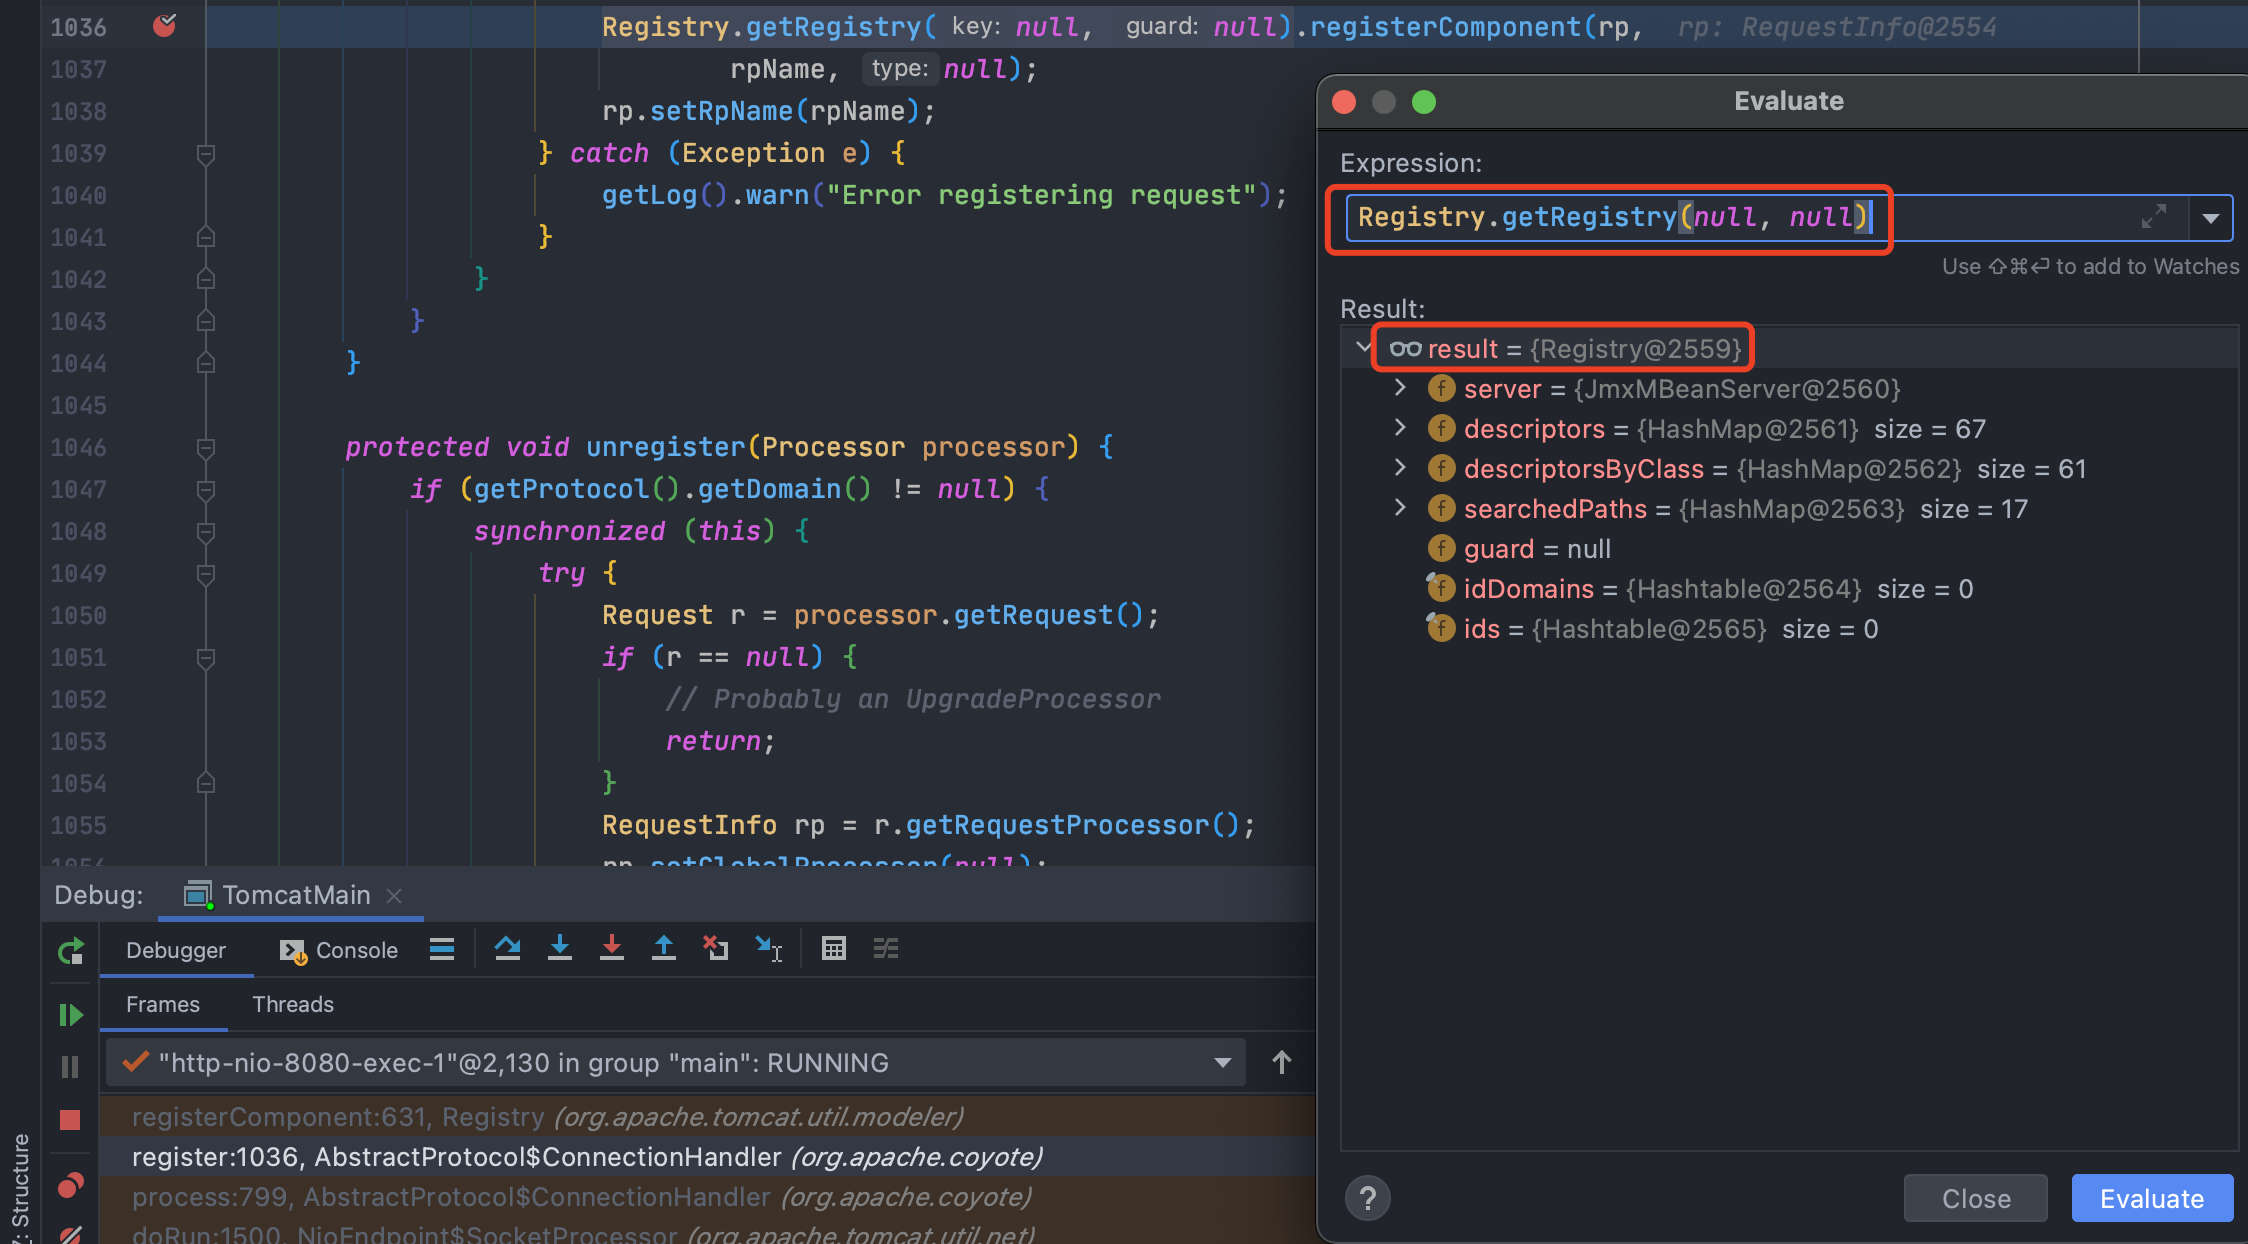
Task: Click the Step Into arrow icon
Action: (x=560, y=948)
